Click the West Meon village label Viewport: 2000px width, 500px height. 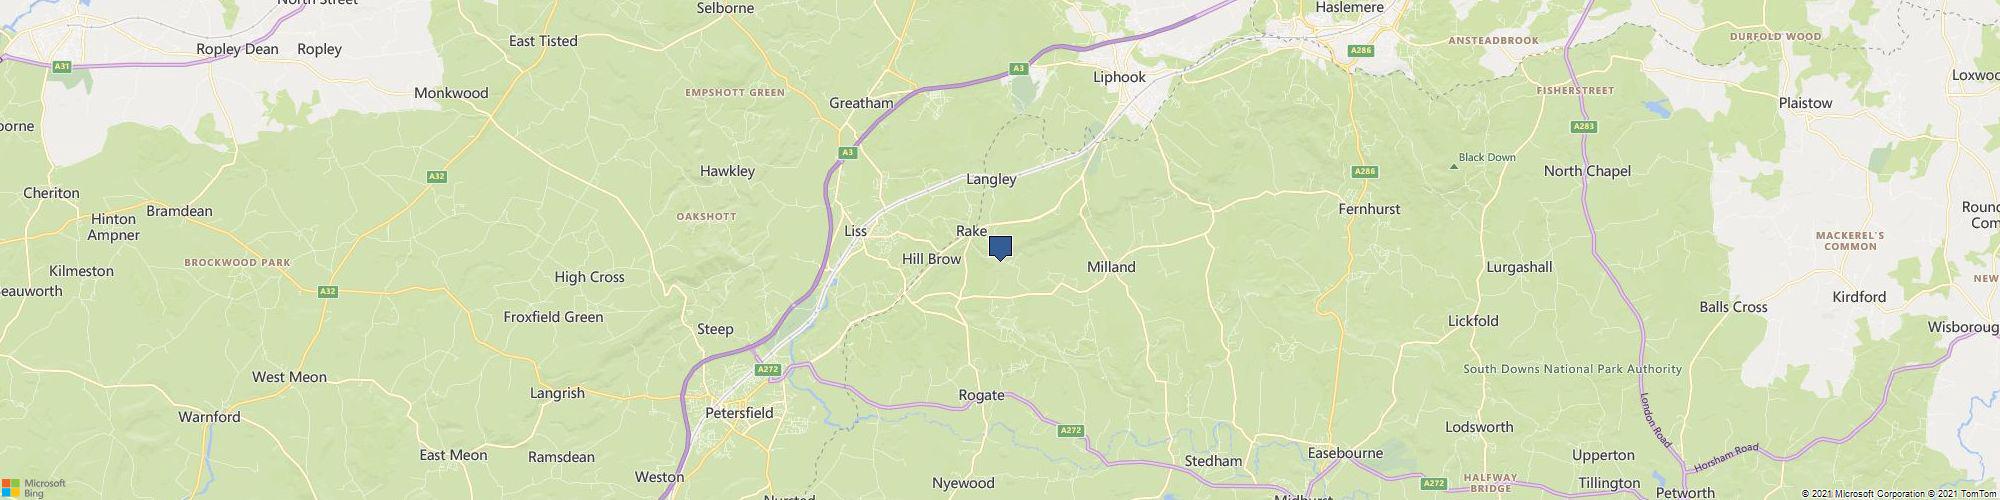tap(289, 377)
